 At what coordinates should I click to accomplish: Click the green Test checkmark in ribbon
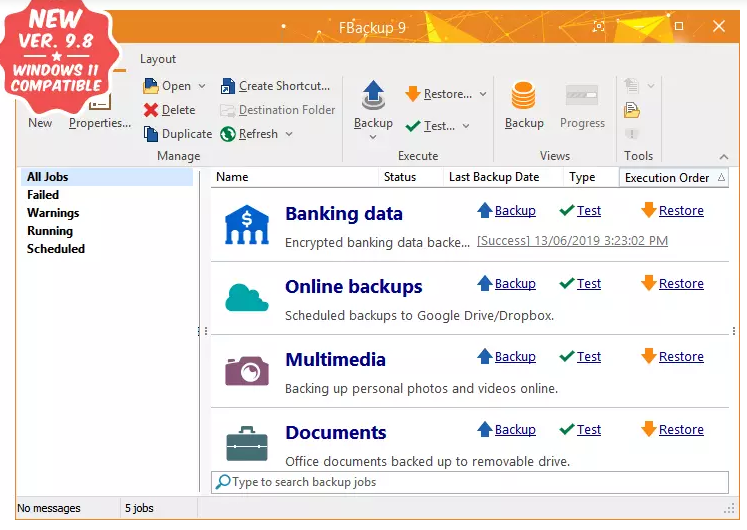click(413, 126)
